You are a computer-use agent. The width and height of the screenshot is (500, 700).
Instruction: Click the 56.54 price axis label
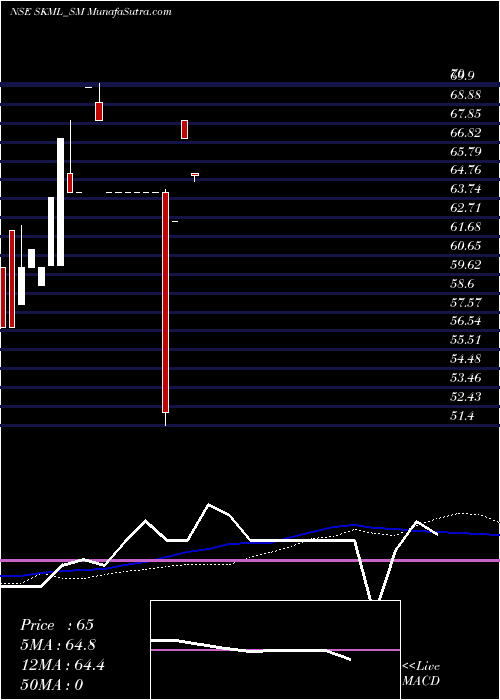[466, 321]
